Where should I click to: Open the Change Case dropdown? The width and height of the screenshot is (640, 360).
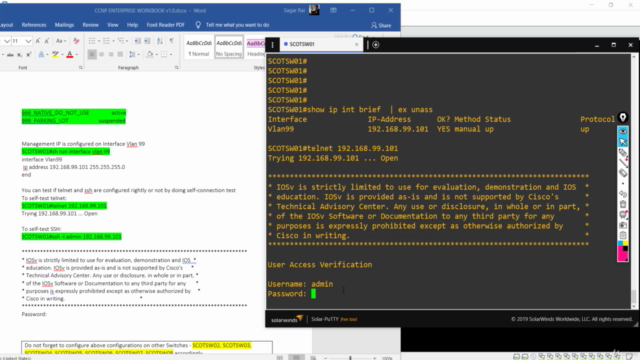pos(61,41)
